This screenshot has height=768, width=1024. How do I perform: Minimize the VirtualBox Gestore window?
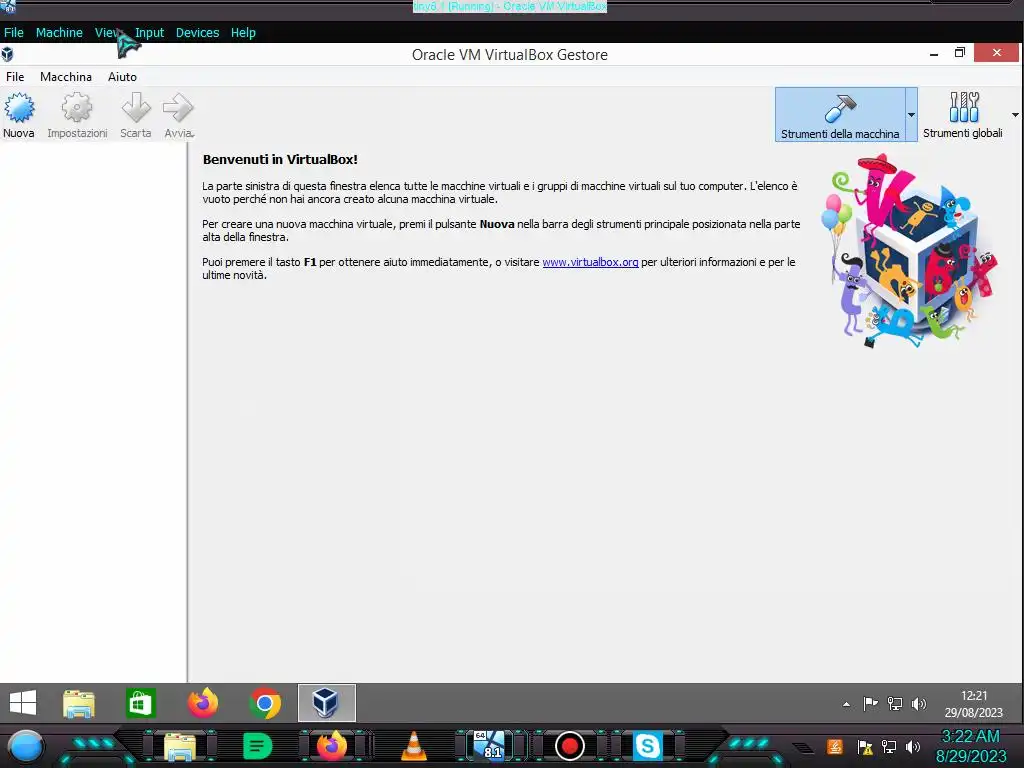[x=934, y=54]
